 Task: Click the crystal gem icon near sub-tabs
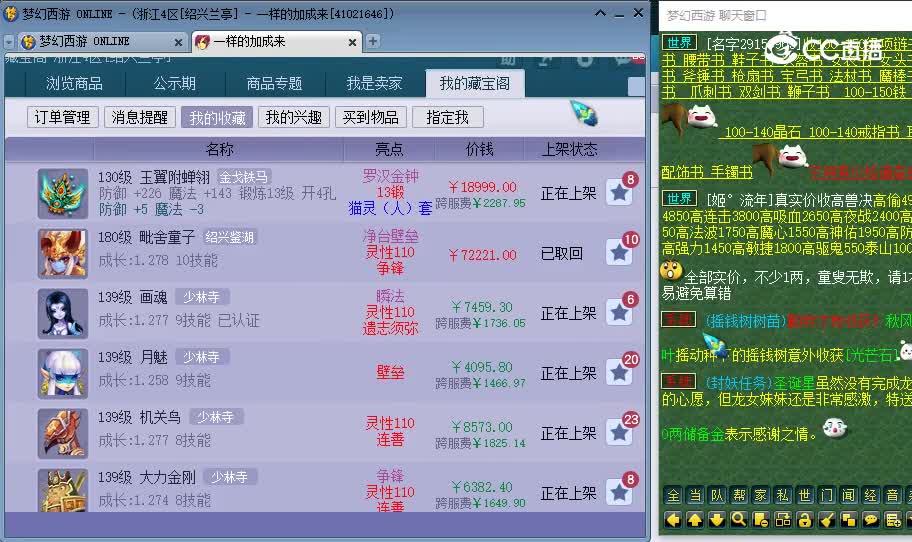click(x=584, y=113)
